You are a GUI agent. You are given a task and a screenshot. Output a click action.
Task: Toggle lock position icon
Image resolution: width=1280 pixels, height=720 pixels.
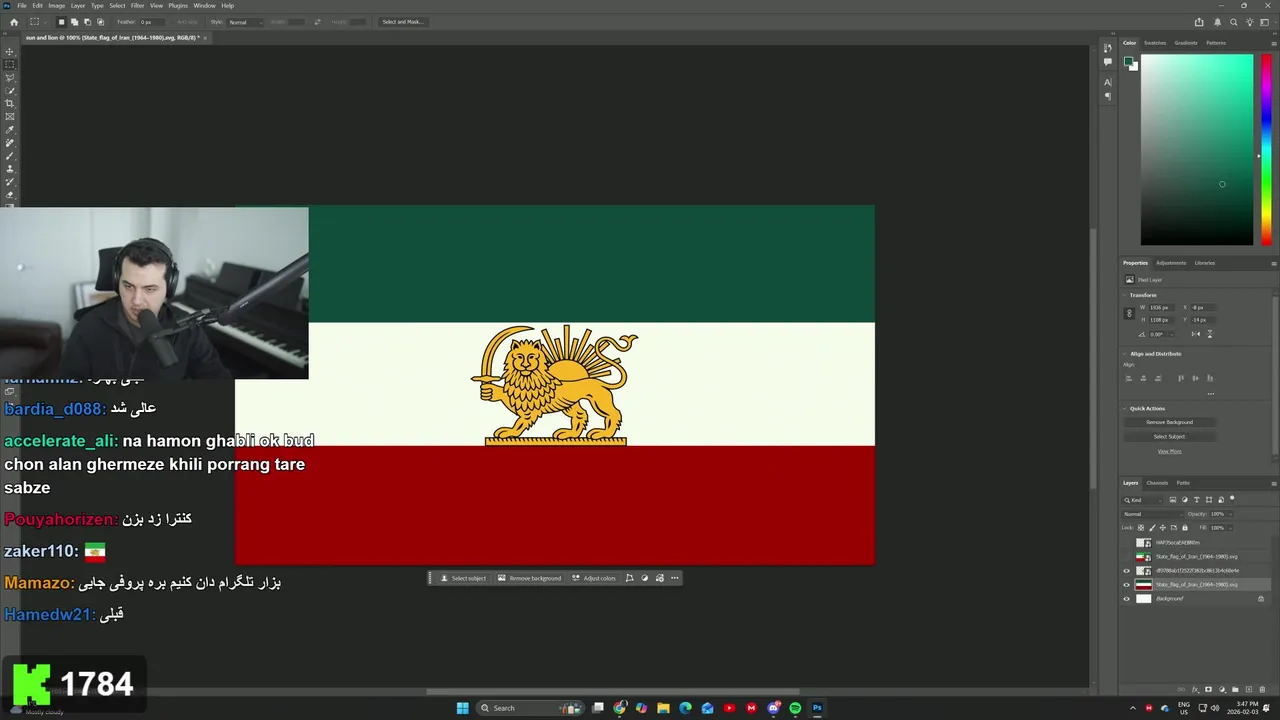click(1163, 528)
